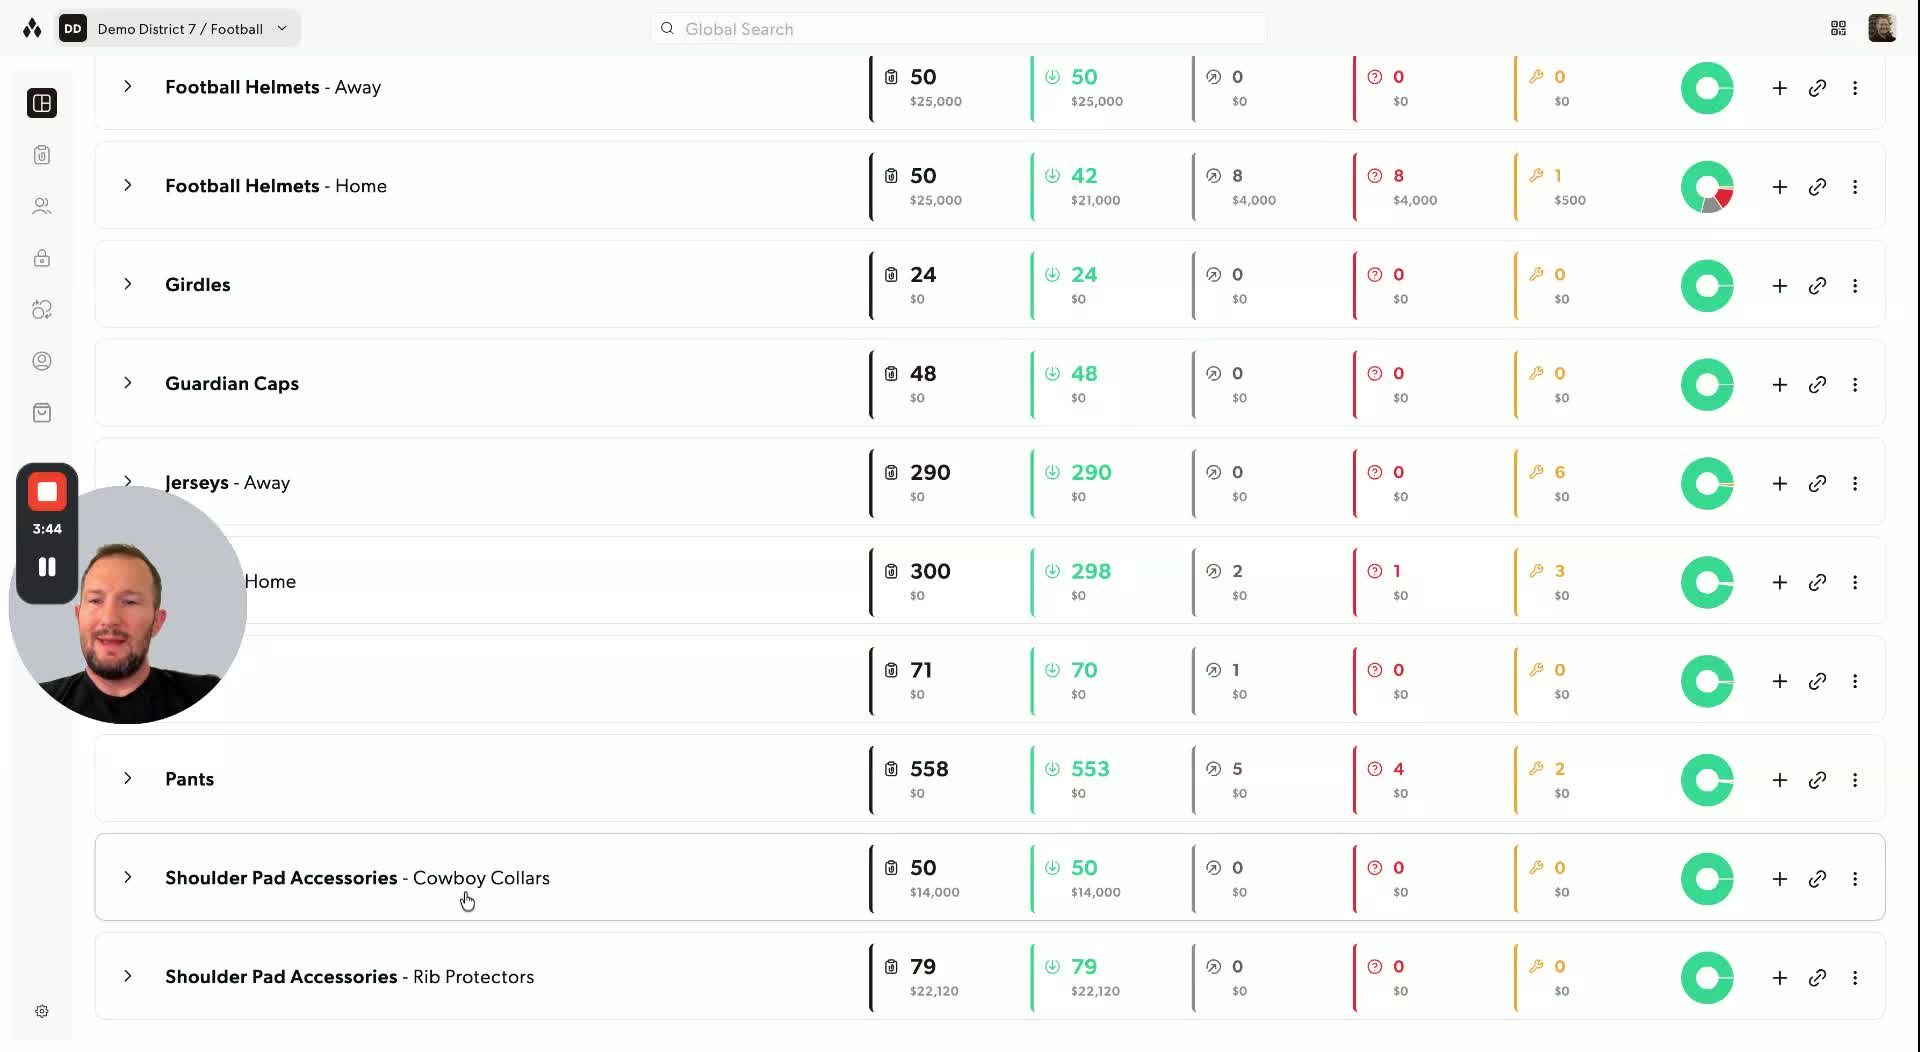The height and width of the screenshot is (1052, 1920).
Task: Click the 42 available count for Helmets Home
Action: [1084, 176]
